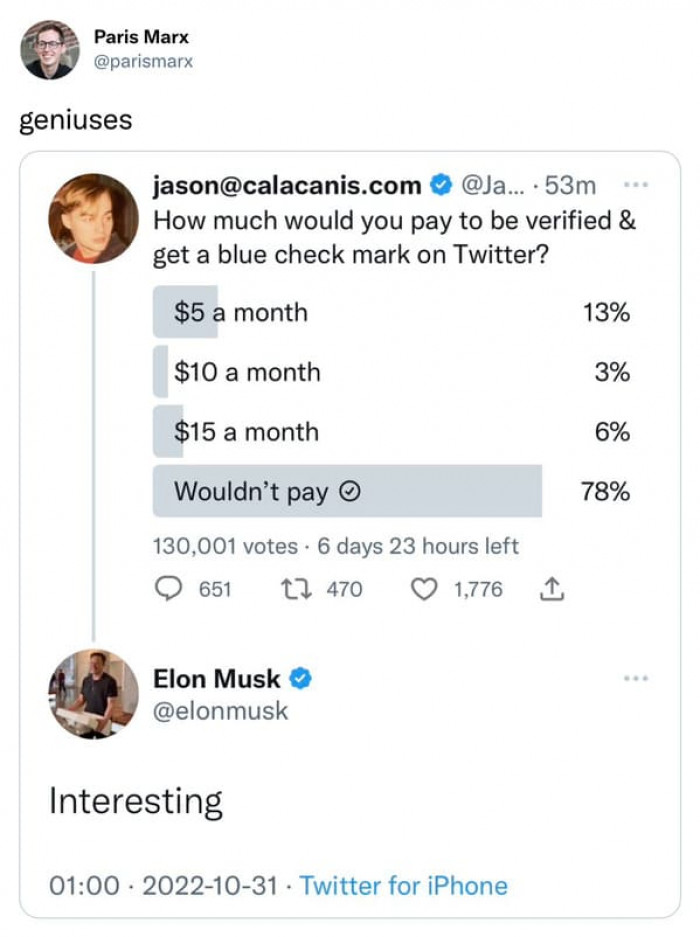The width and height of the screenshot is (700, 937).
Task: Click the @elonmusk handle
Action: [x=220, y=711]
